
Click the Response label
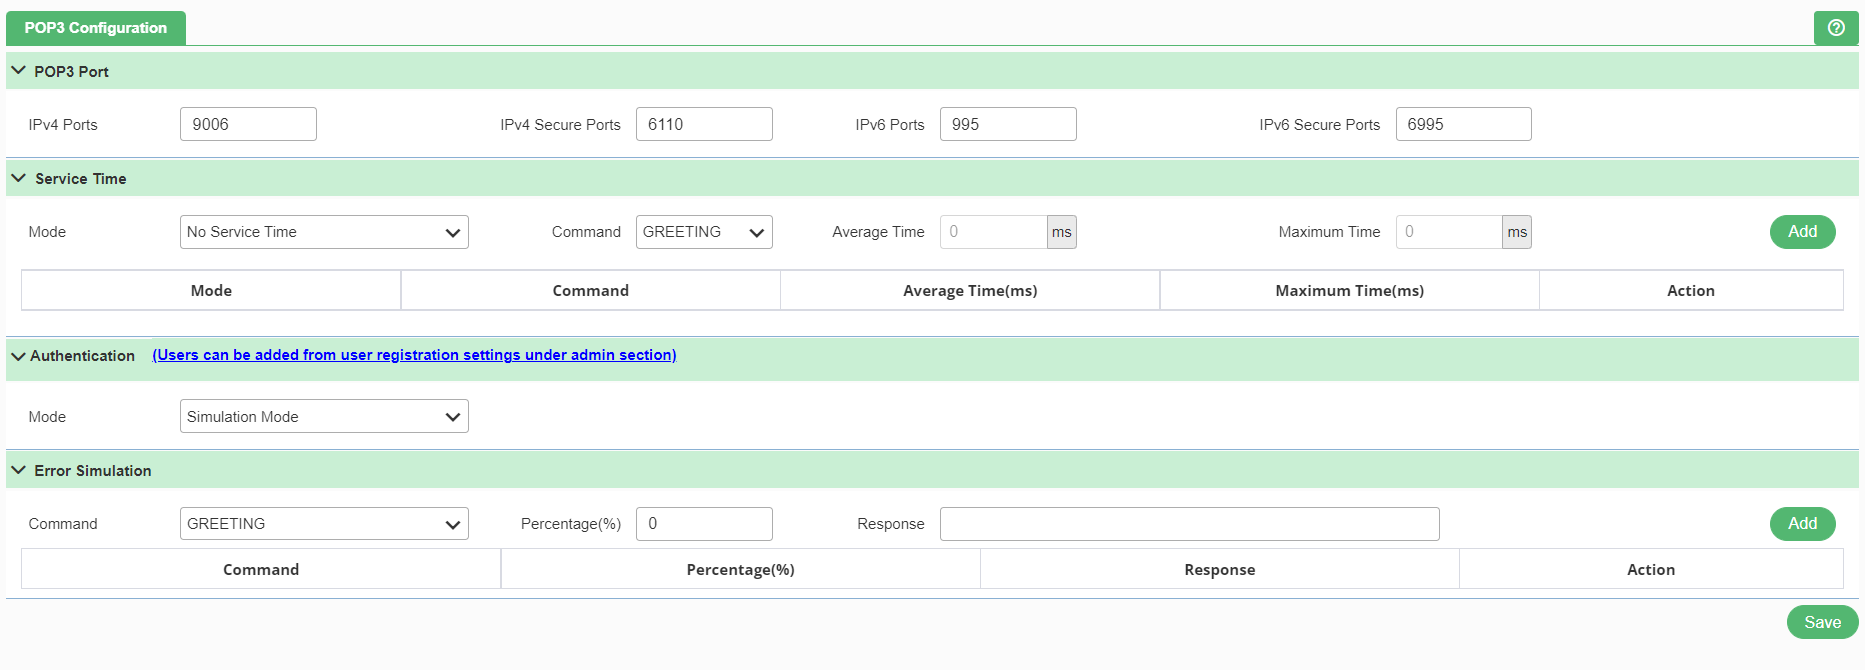(891, 524)
